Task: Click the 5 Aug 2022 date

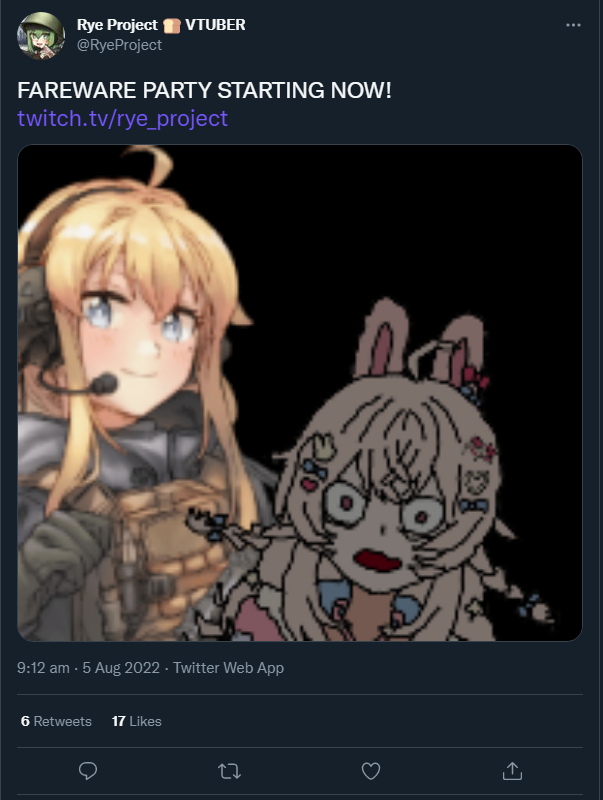Action: [x=121, y=667]
